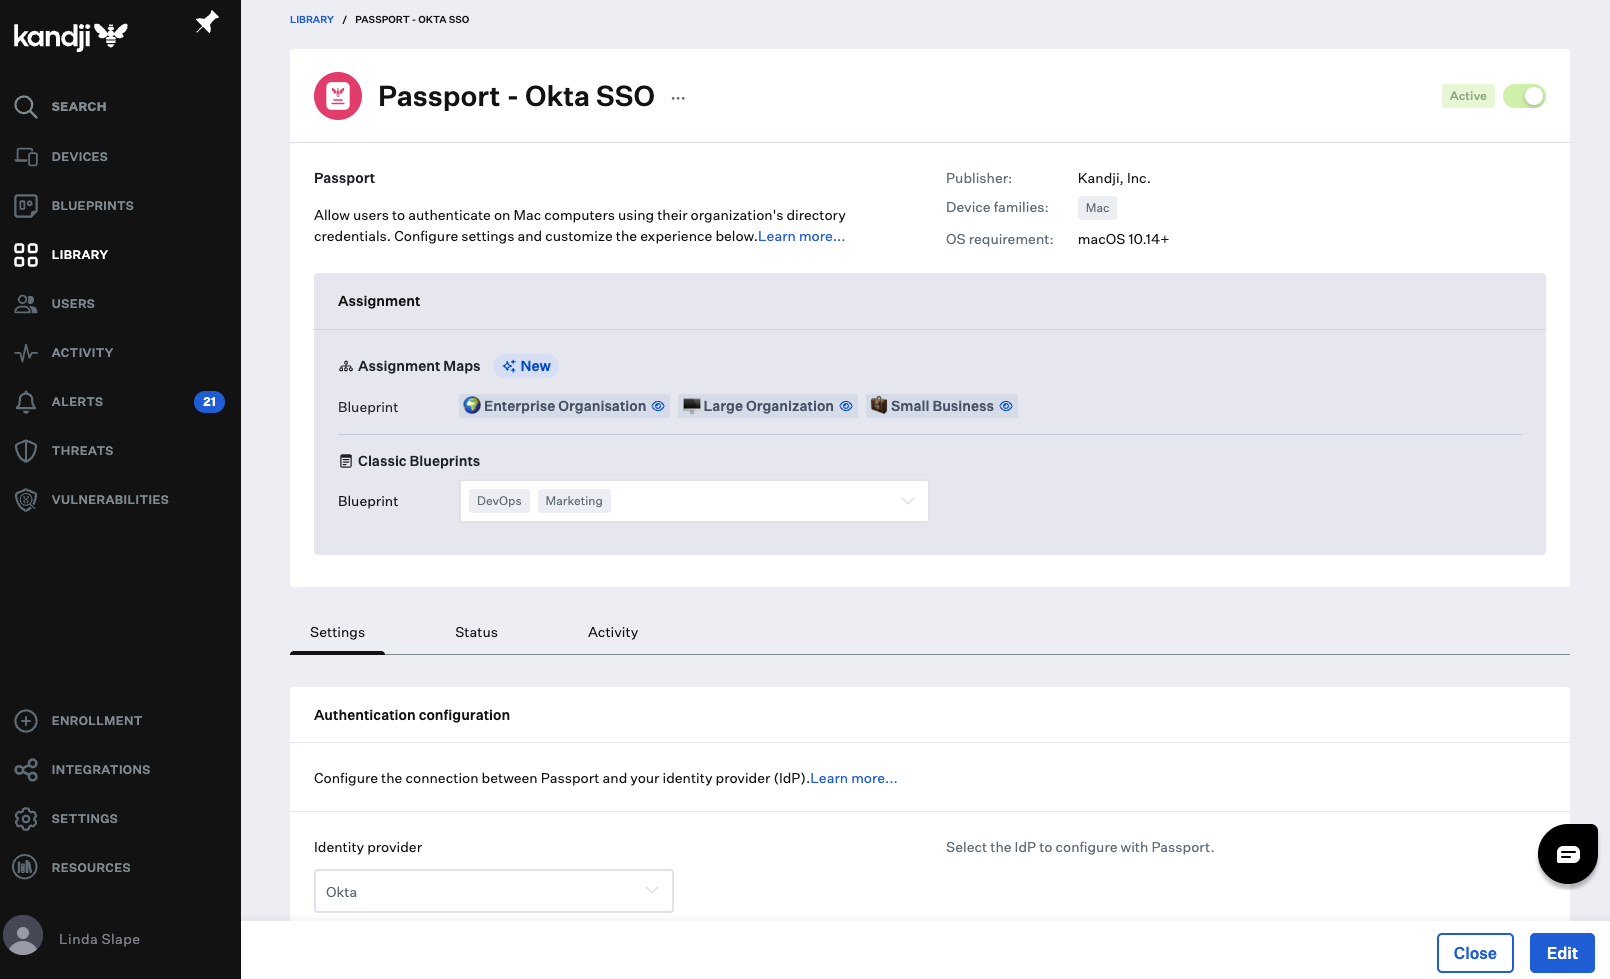
Task: Click the Passport library item icon
Action: (338, 96)
